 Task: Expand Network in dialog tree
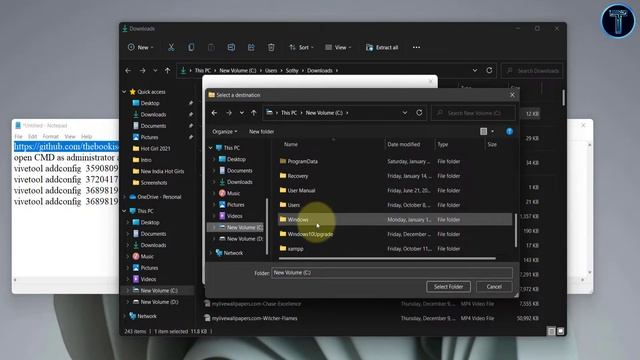[x=211, y=253]
